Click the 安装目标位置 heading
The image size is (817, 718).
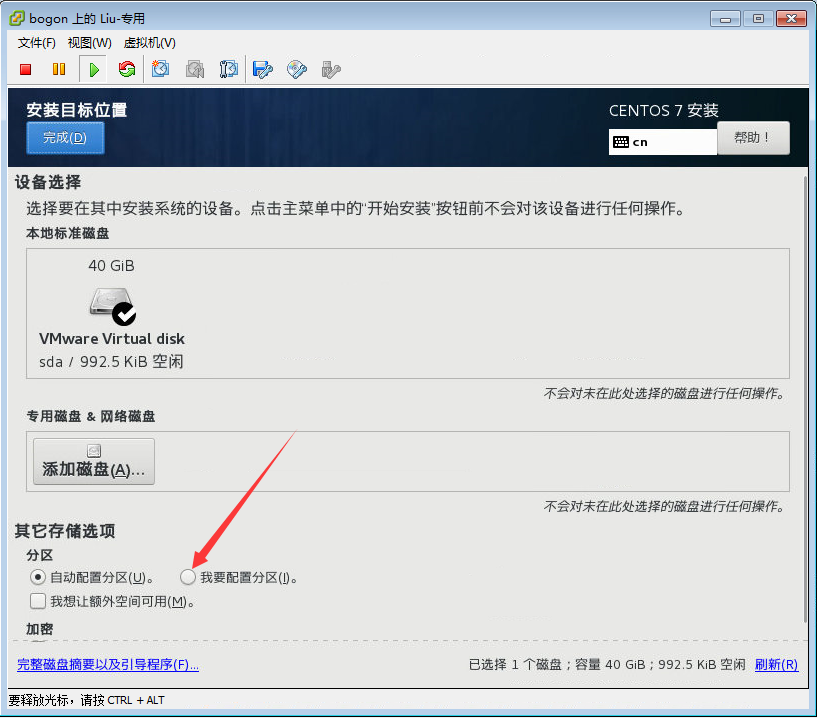pyautogui.click(x=77, y=110)
